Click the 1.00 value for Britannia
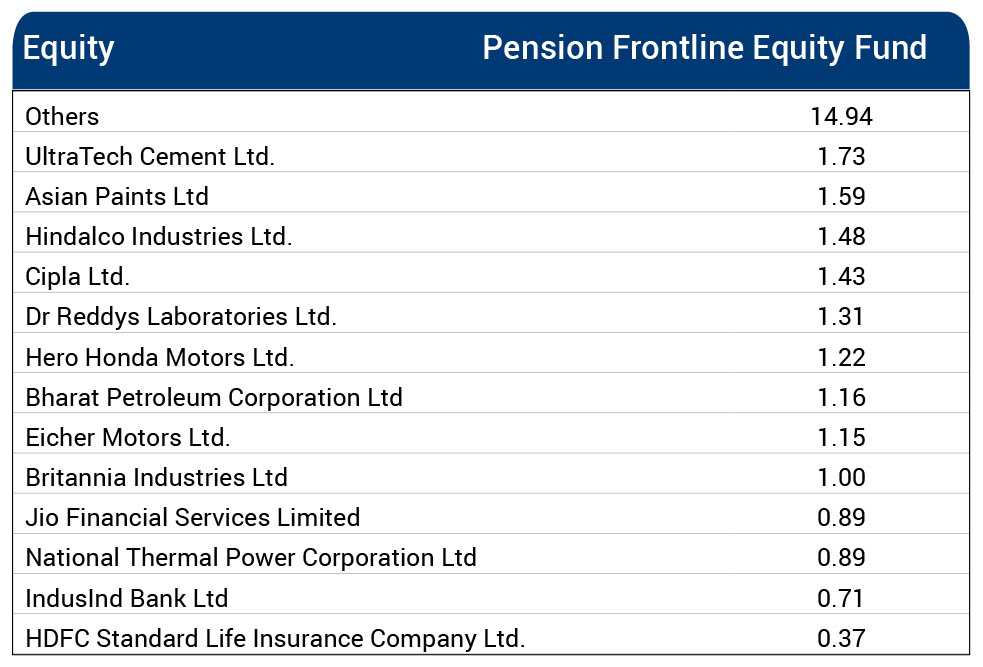Screen dimensions: 983x667 841,477
